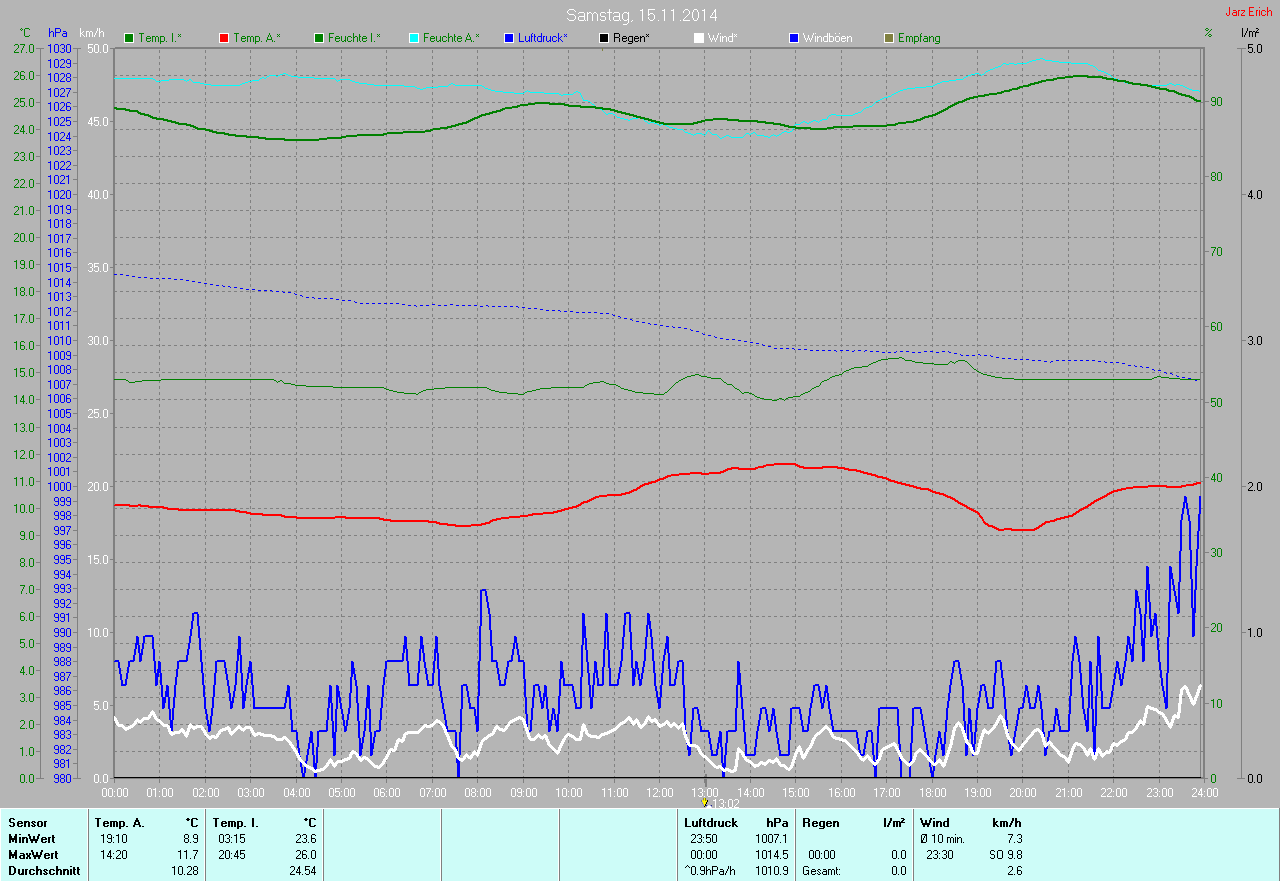Viewport: 1280px width, 881px height.
Task: Click the Jarz Erich label
Action: click(1249, 12)
